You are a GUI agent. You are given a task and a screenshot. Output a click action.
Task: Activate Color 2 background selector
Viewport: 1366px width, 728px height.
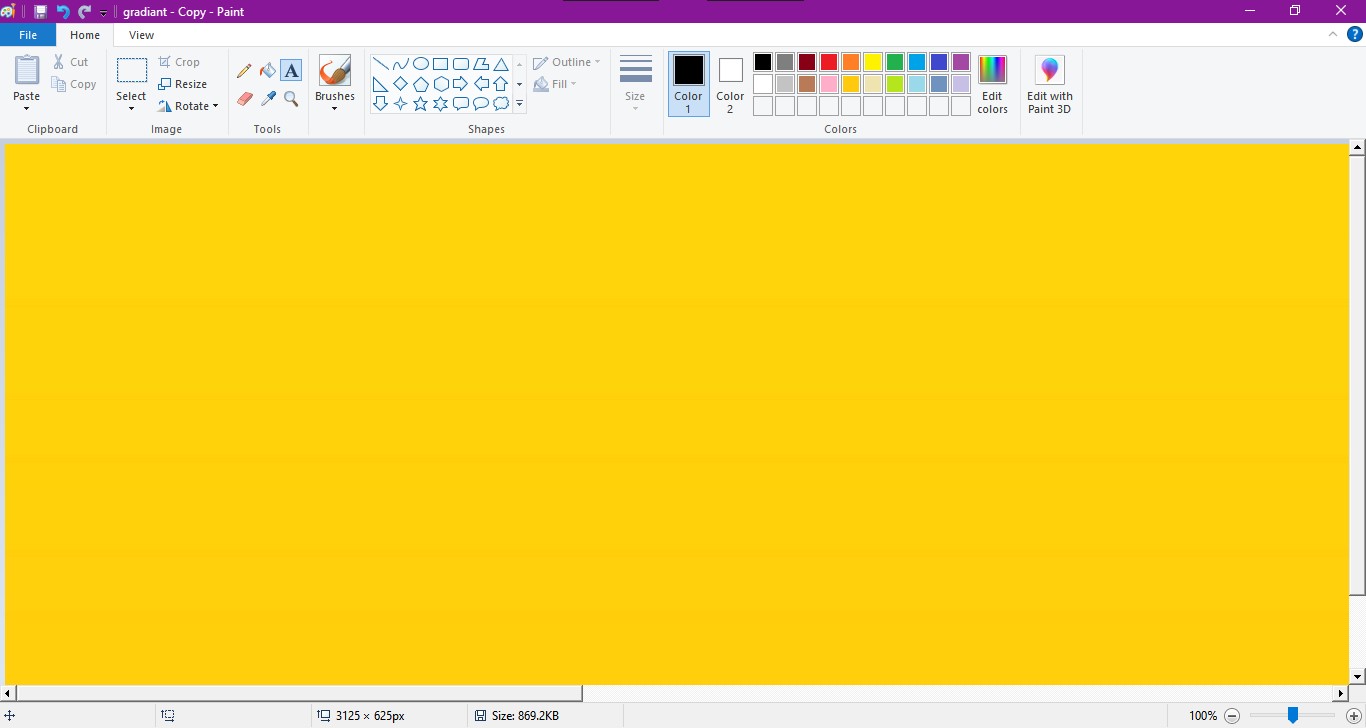(x=730, y=84)
